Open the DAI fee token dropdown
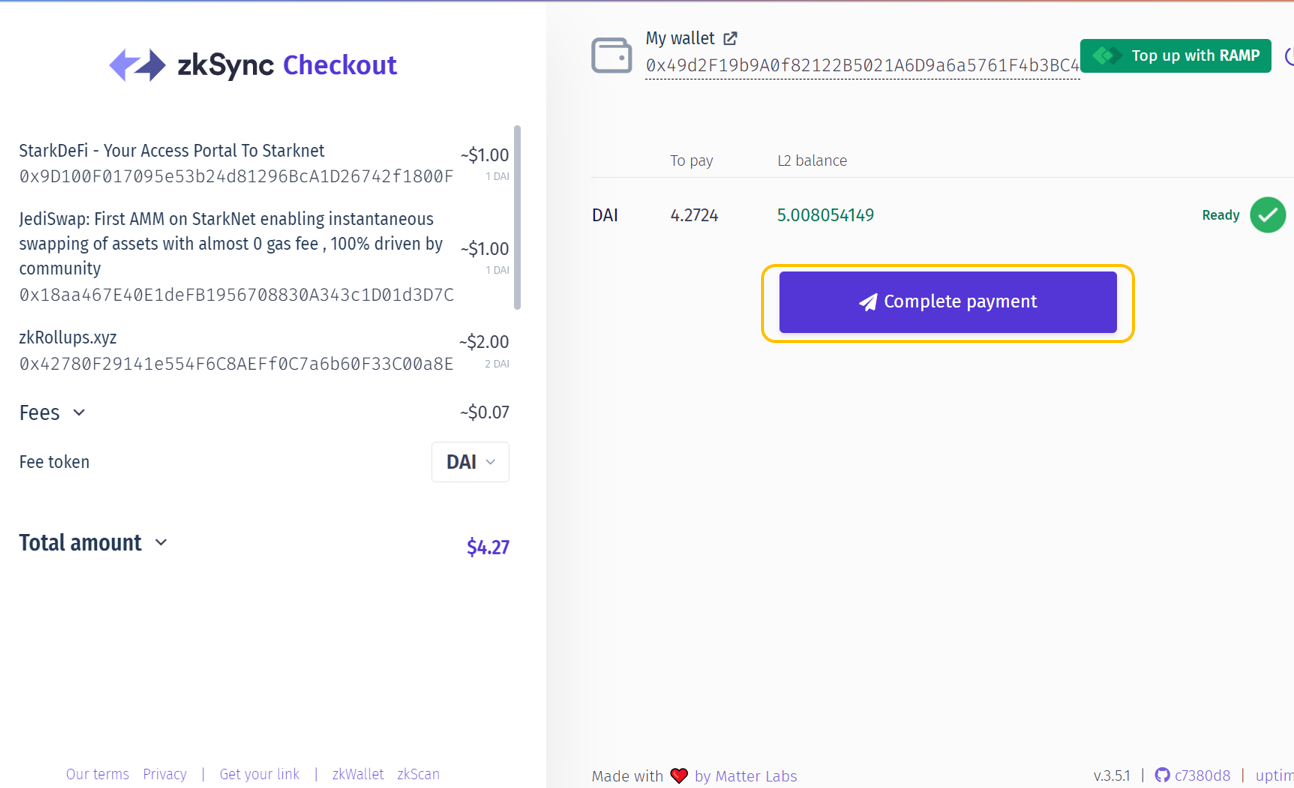 [x=470, y=462]
